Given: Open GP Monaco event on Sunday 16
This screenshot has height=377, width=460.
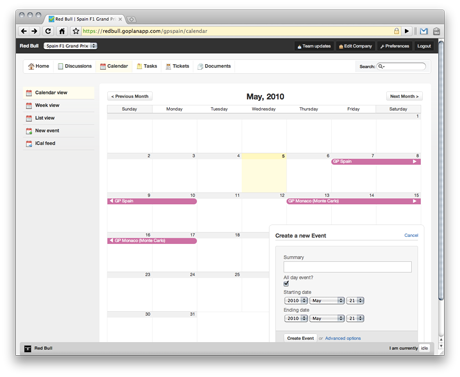Looking at the screenshot, I should pyautogui.click(x=152, y=241).
